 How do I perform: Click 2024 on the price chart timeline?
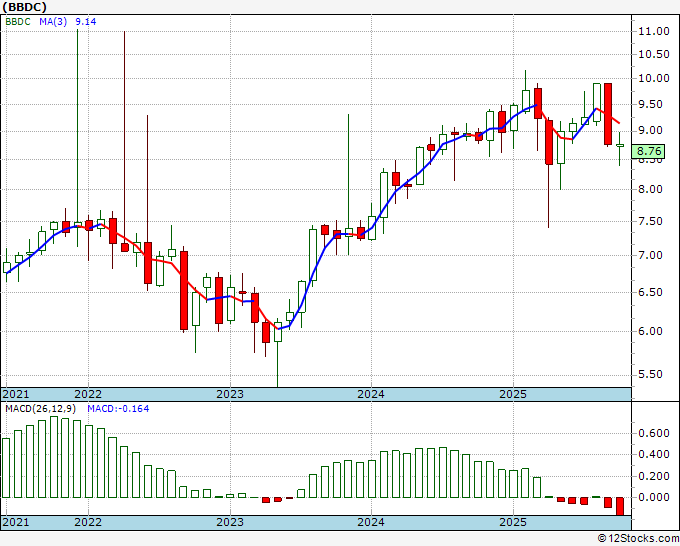(370, 394)
